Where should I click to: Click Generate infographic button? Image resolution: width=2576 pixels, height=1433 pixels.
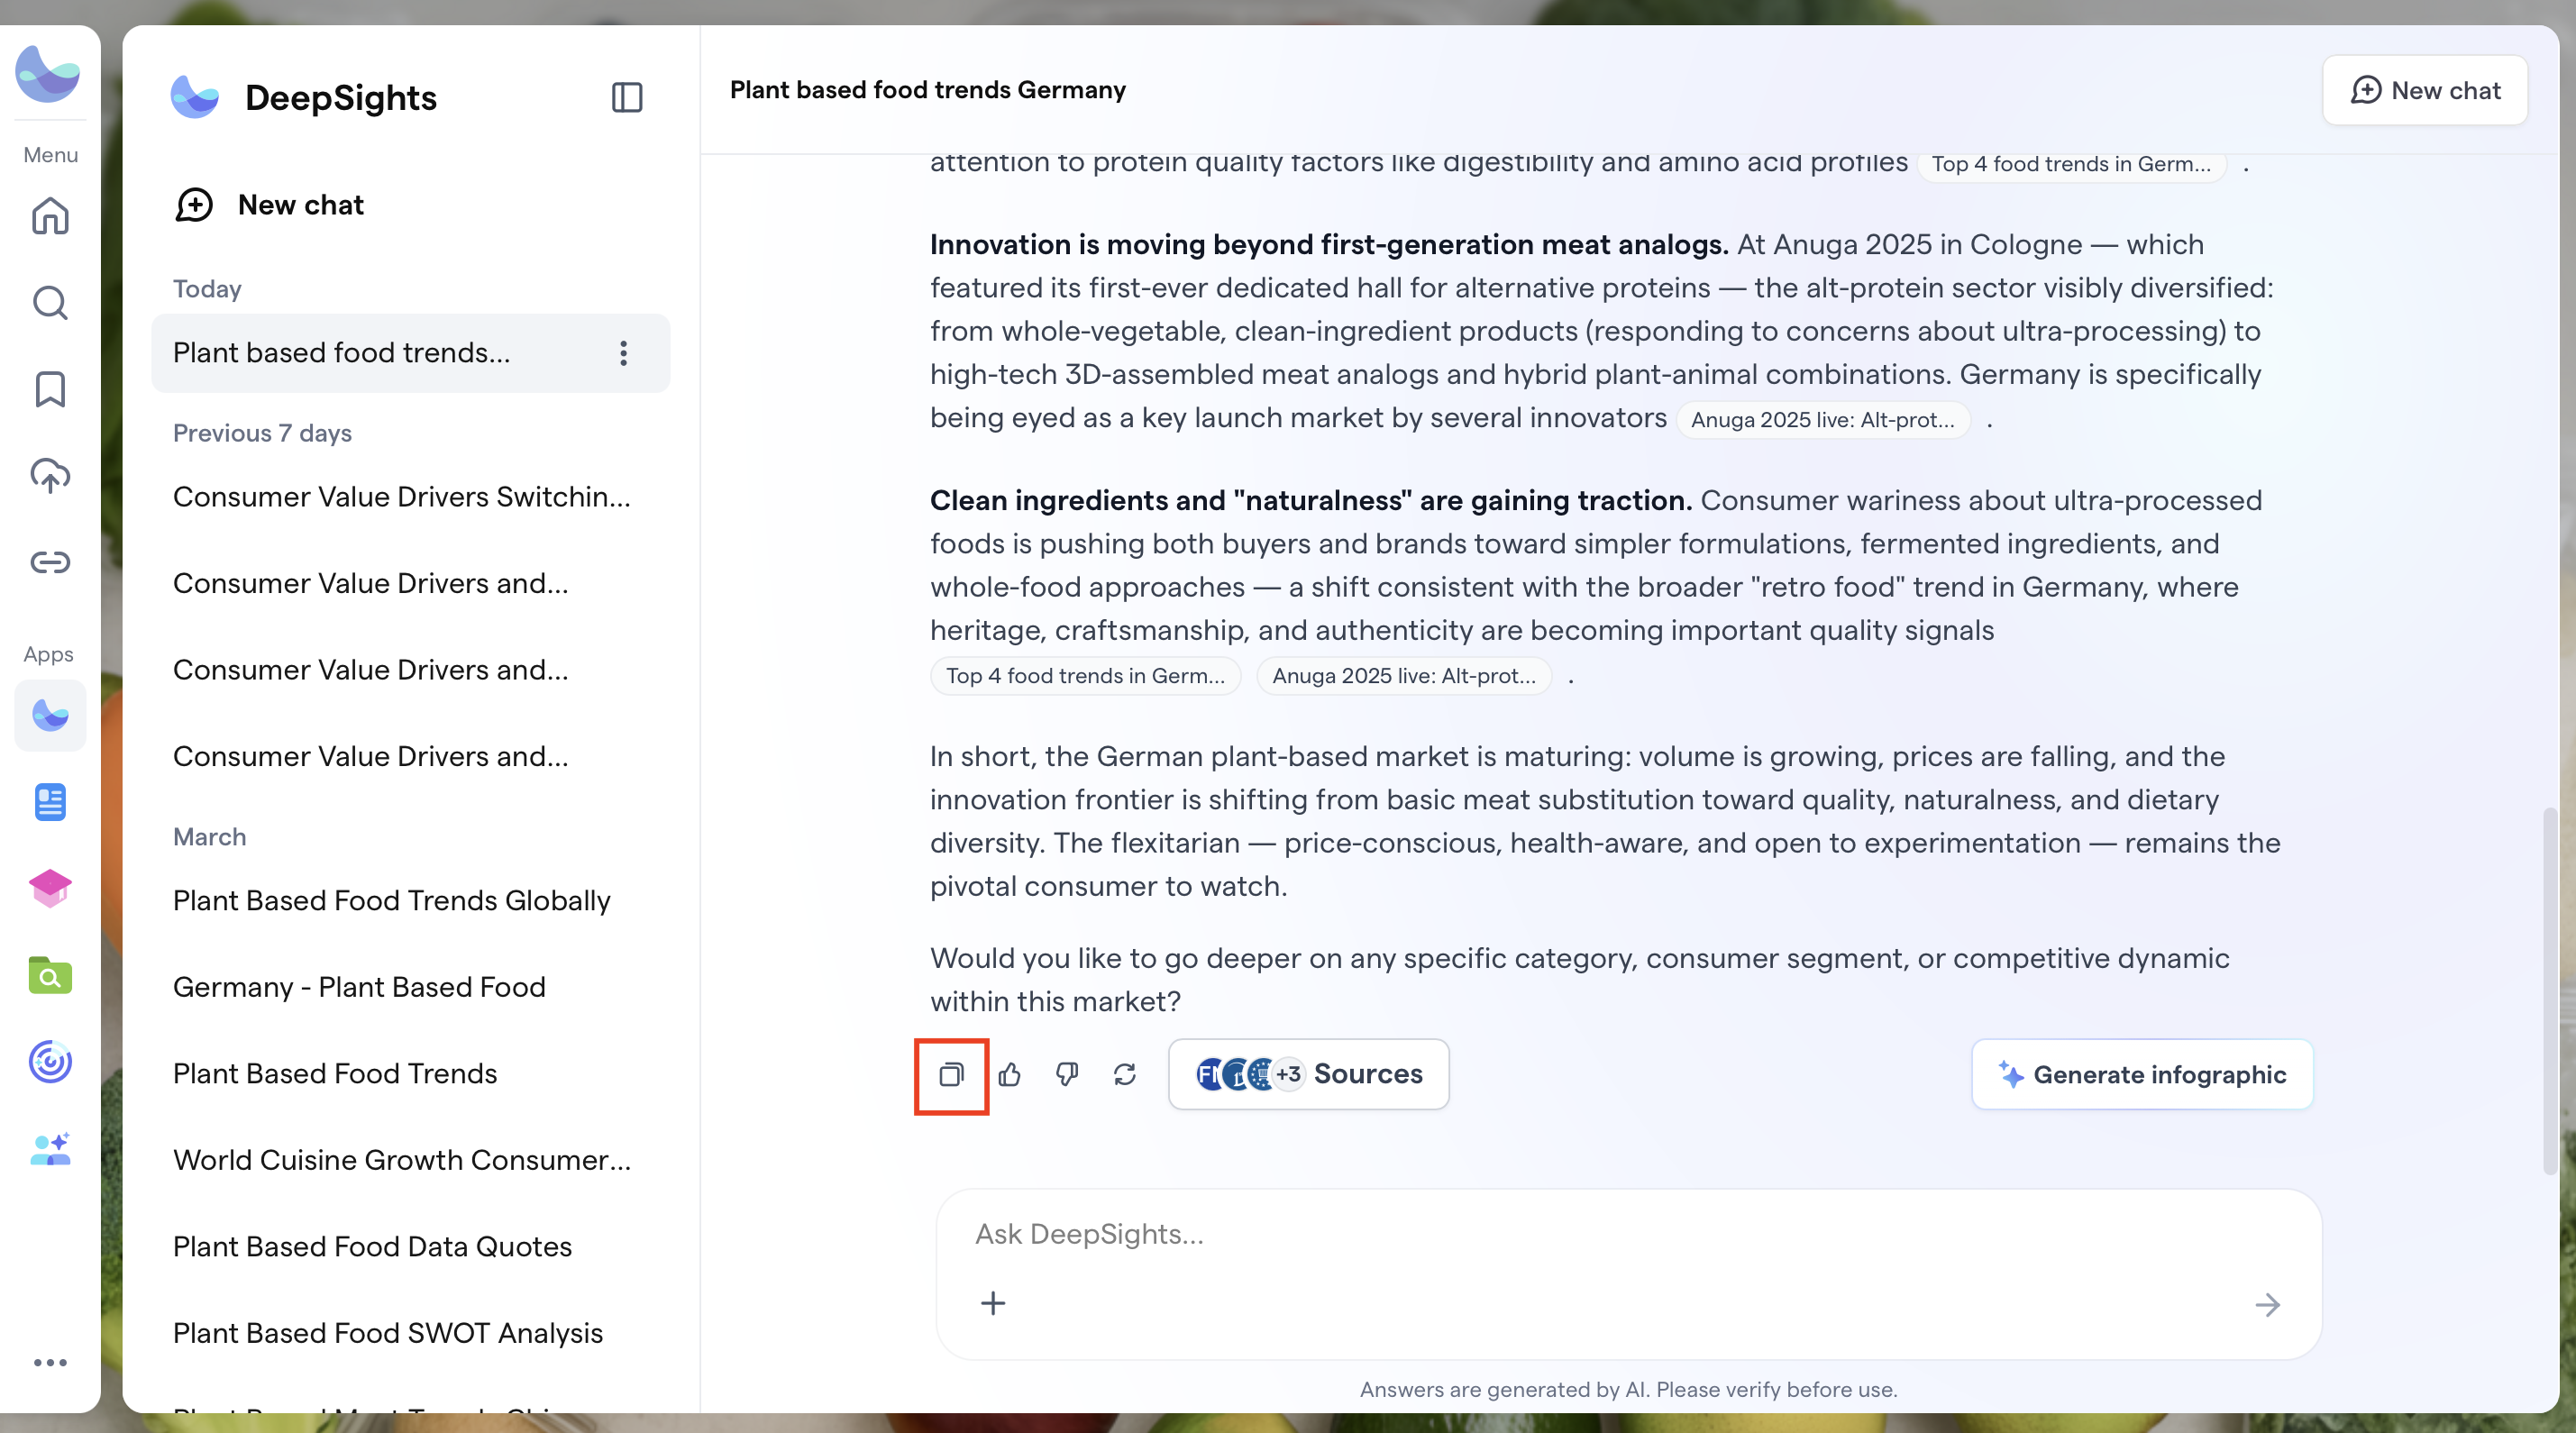(x=2142, y=1075)
